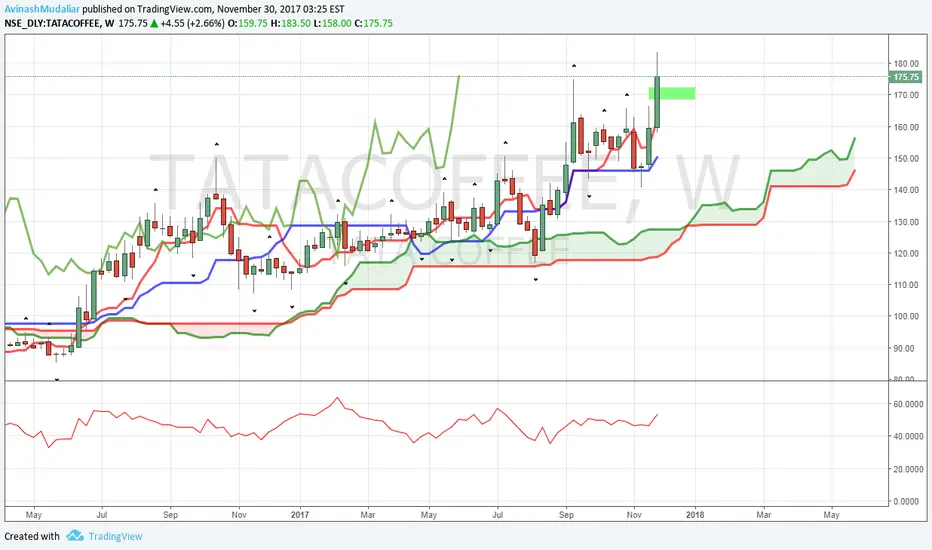932x550 pixels.
Task: Click the 60.0000 indicator axis label
Action: point(909,404)
